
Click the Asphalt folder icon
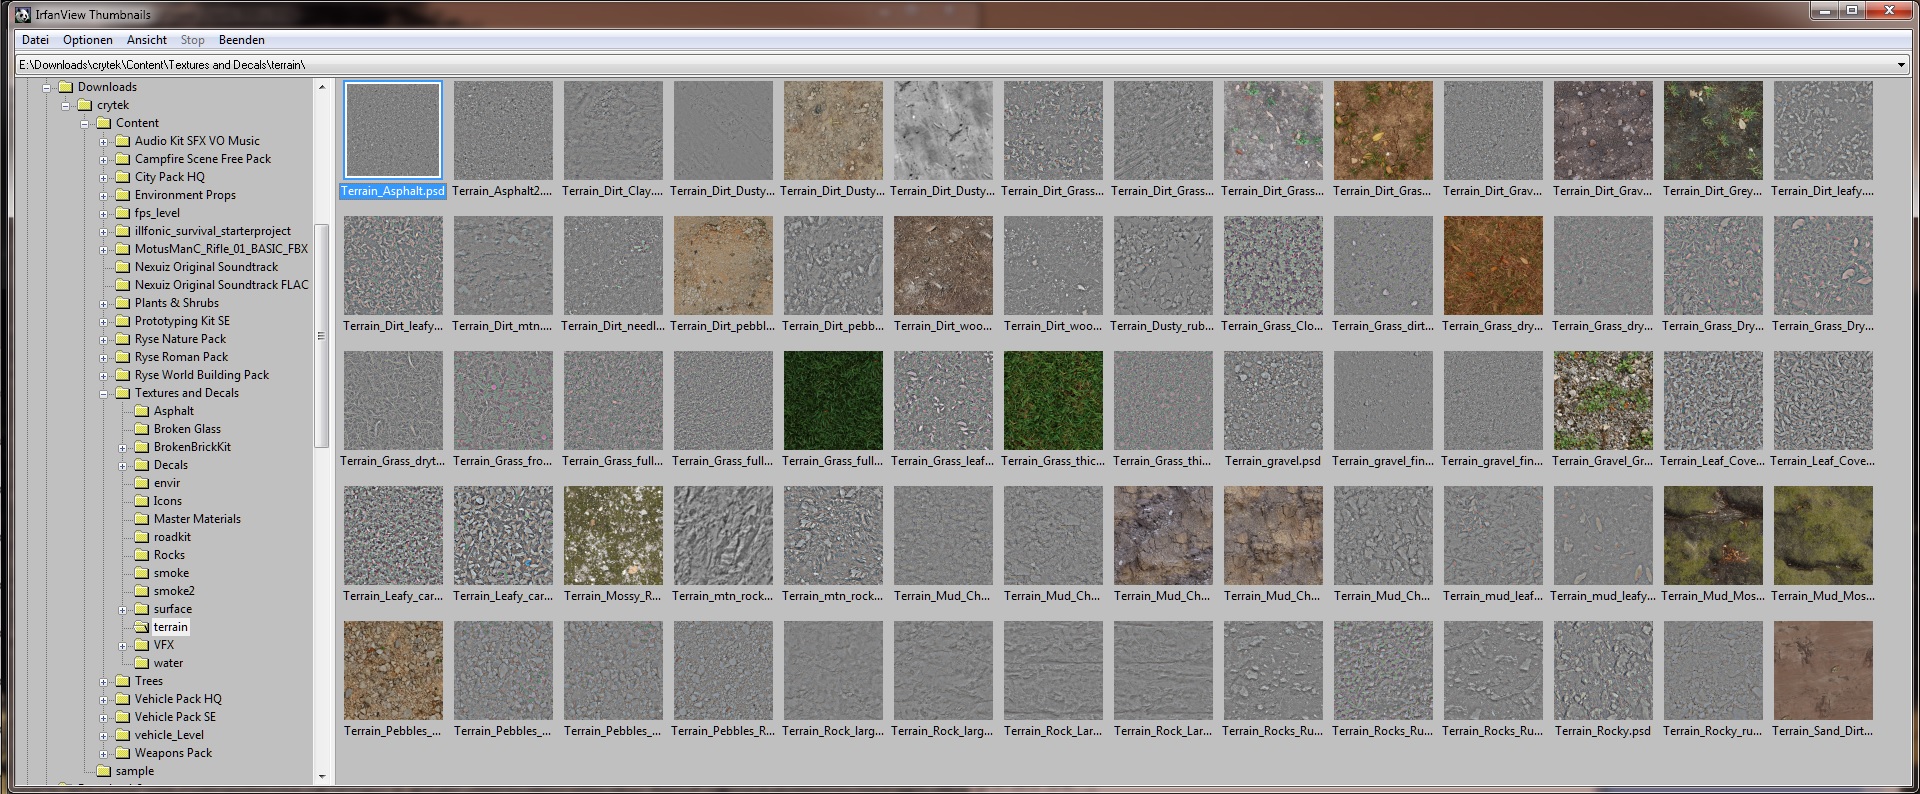coord(141,411)
